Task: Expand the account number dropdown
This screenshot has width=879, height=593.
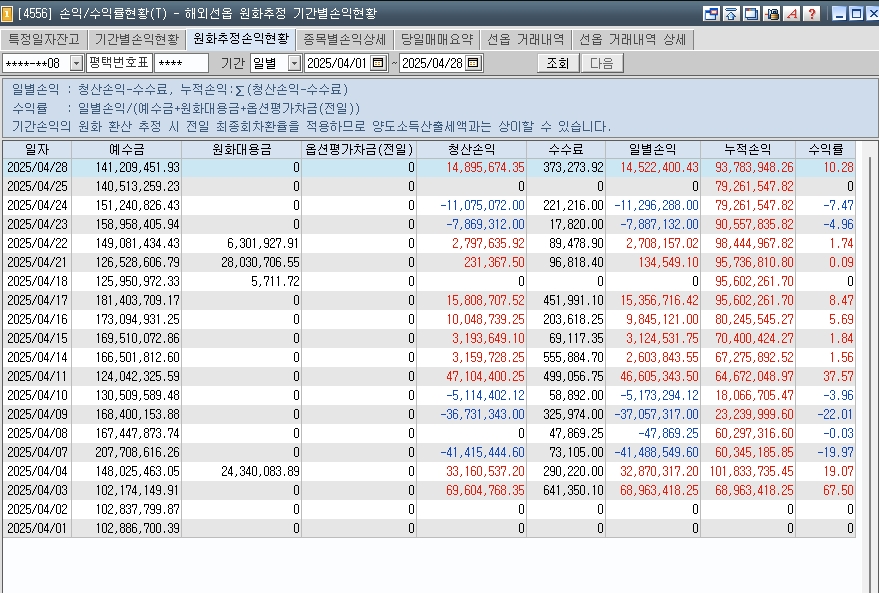Action: pyautogui.click(x=77, y=63)
